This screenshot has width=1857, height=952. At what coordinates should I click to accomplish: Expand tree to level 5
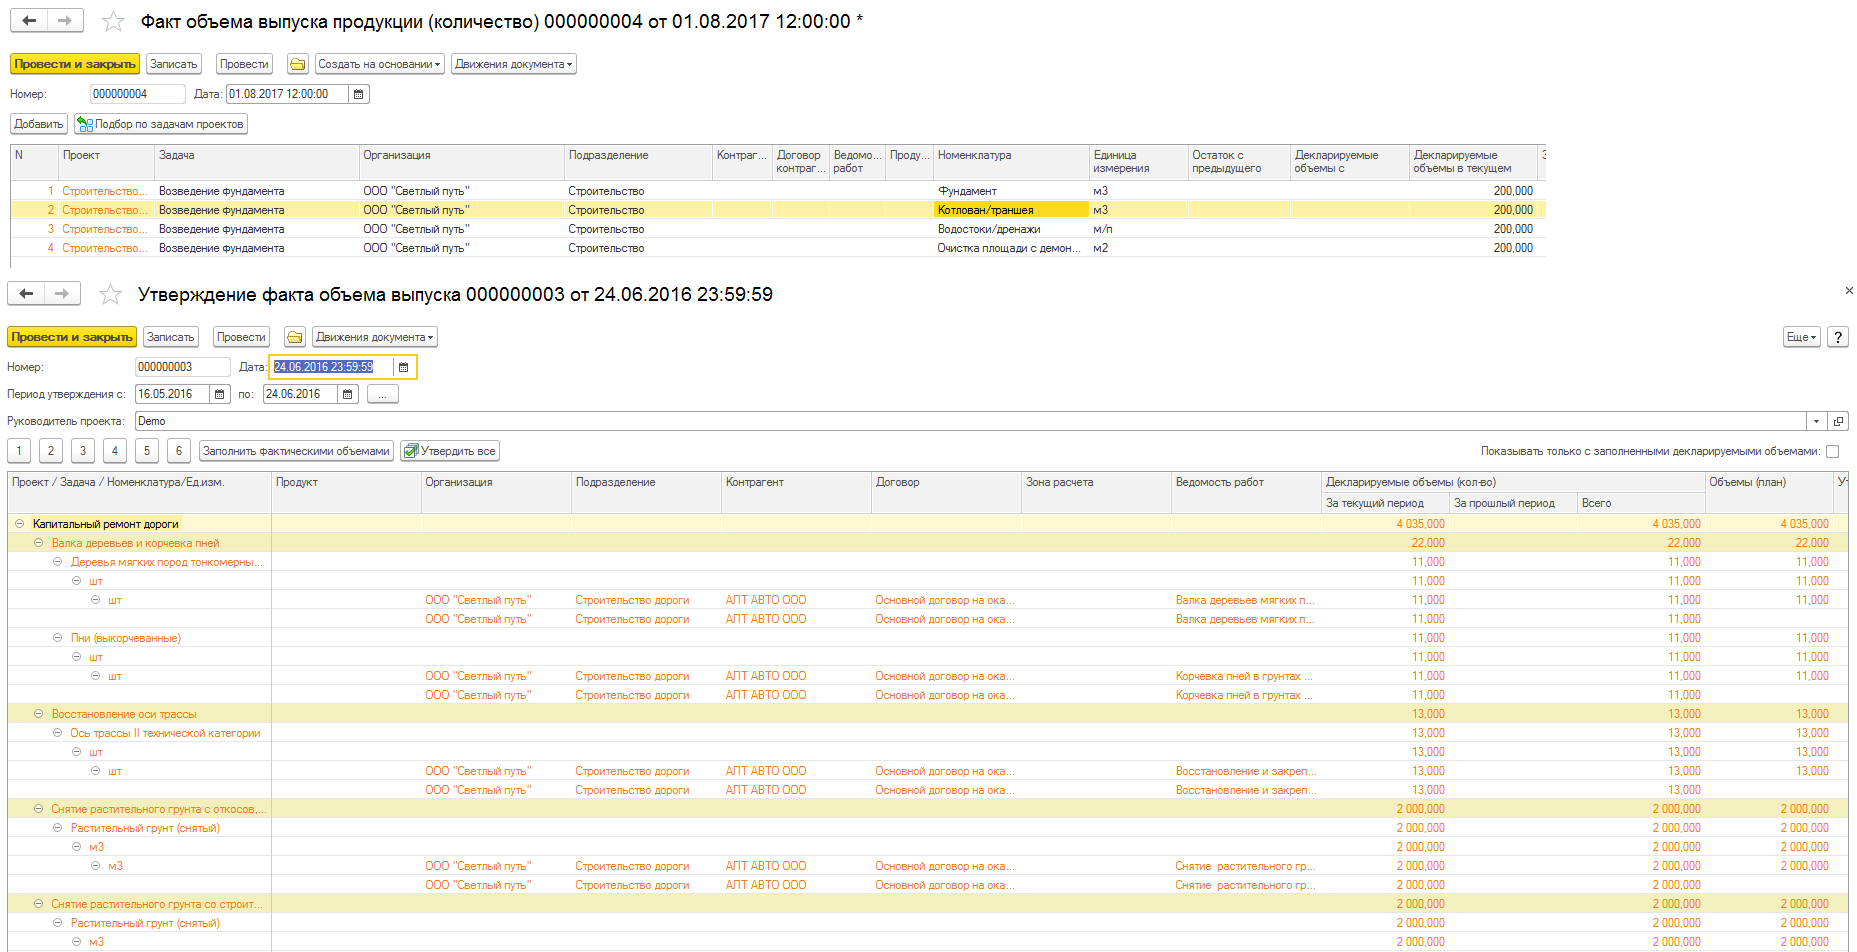click(x=147, y=451)
